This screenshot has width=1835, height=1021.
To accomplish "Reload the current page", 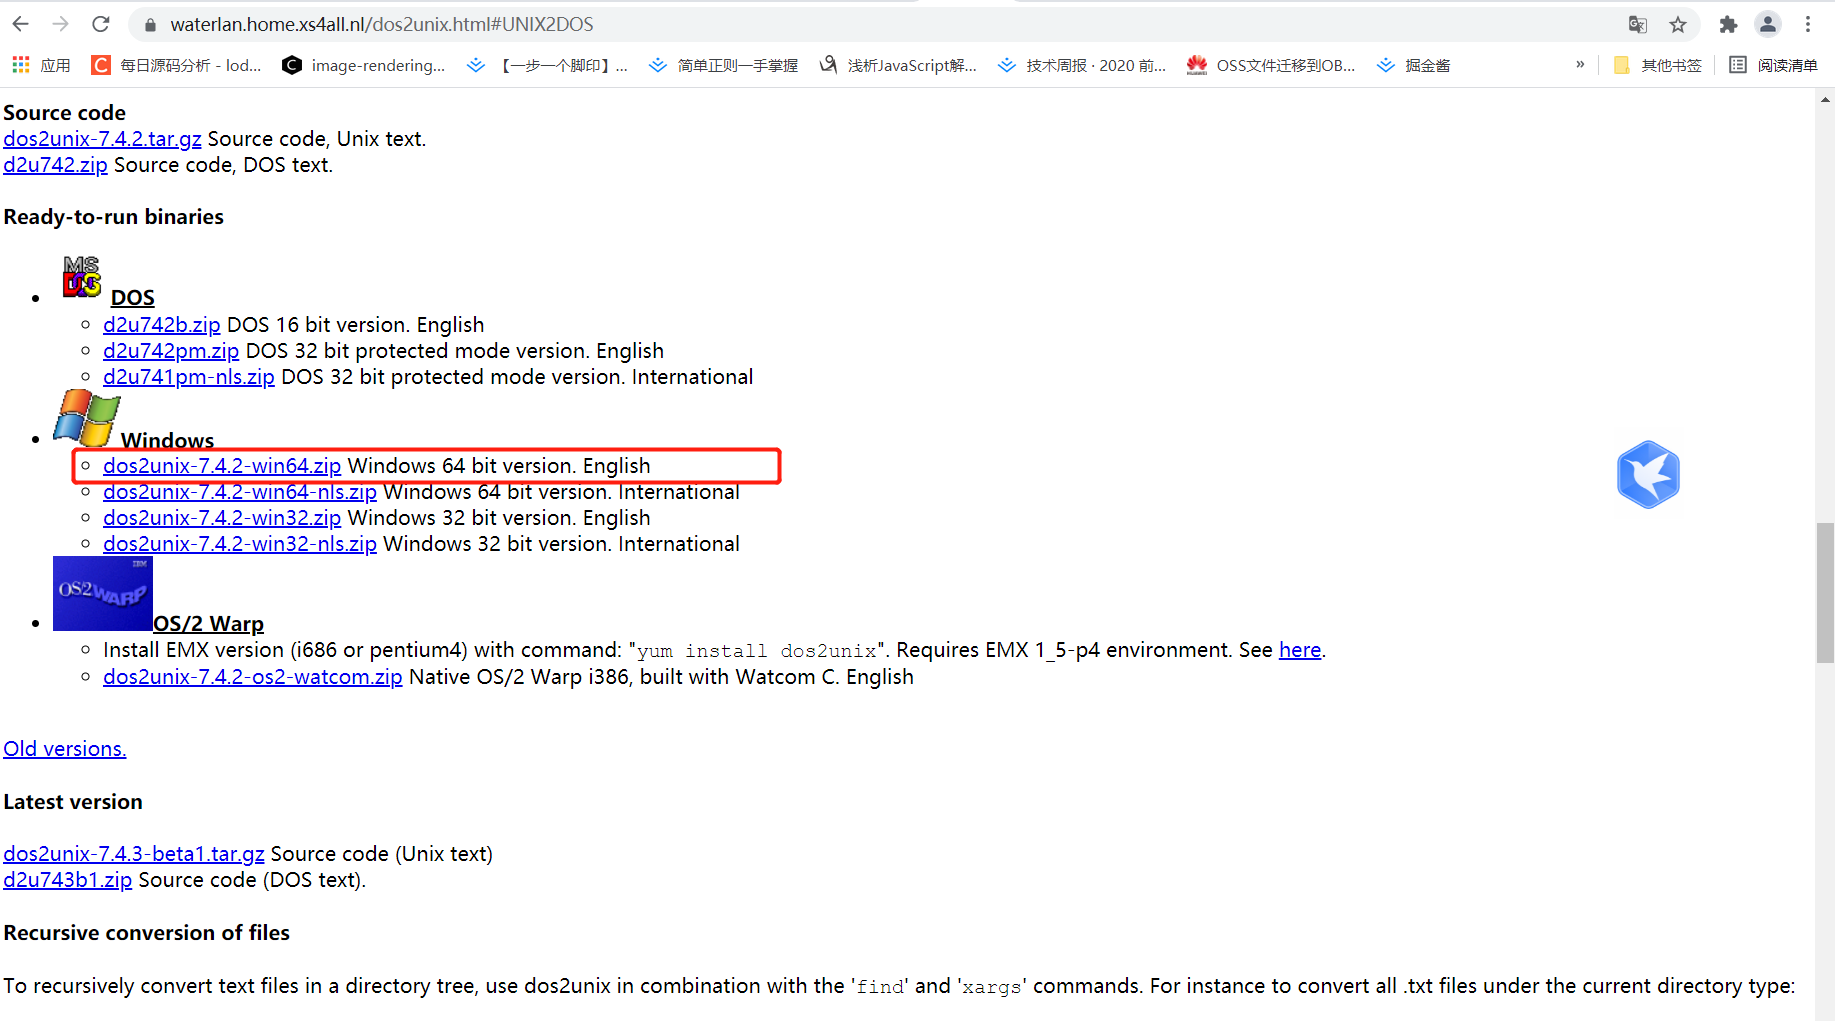I will [100, 24].
